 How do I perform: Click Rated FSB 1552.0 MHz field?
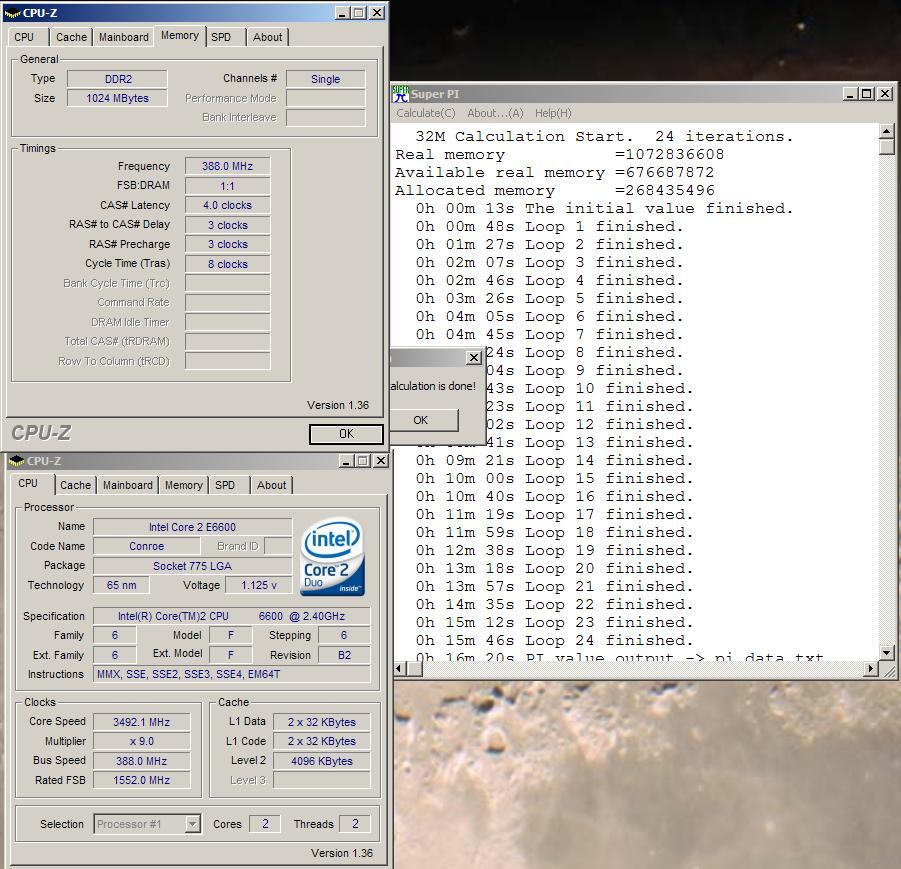pyautogui.click(x=141, y=780)
